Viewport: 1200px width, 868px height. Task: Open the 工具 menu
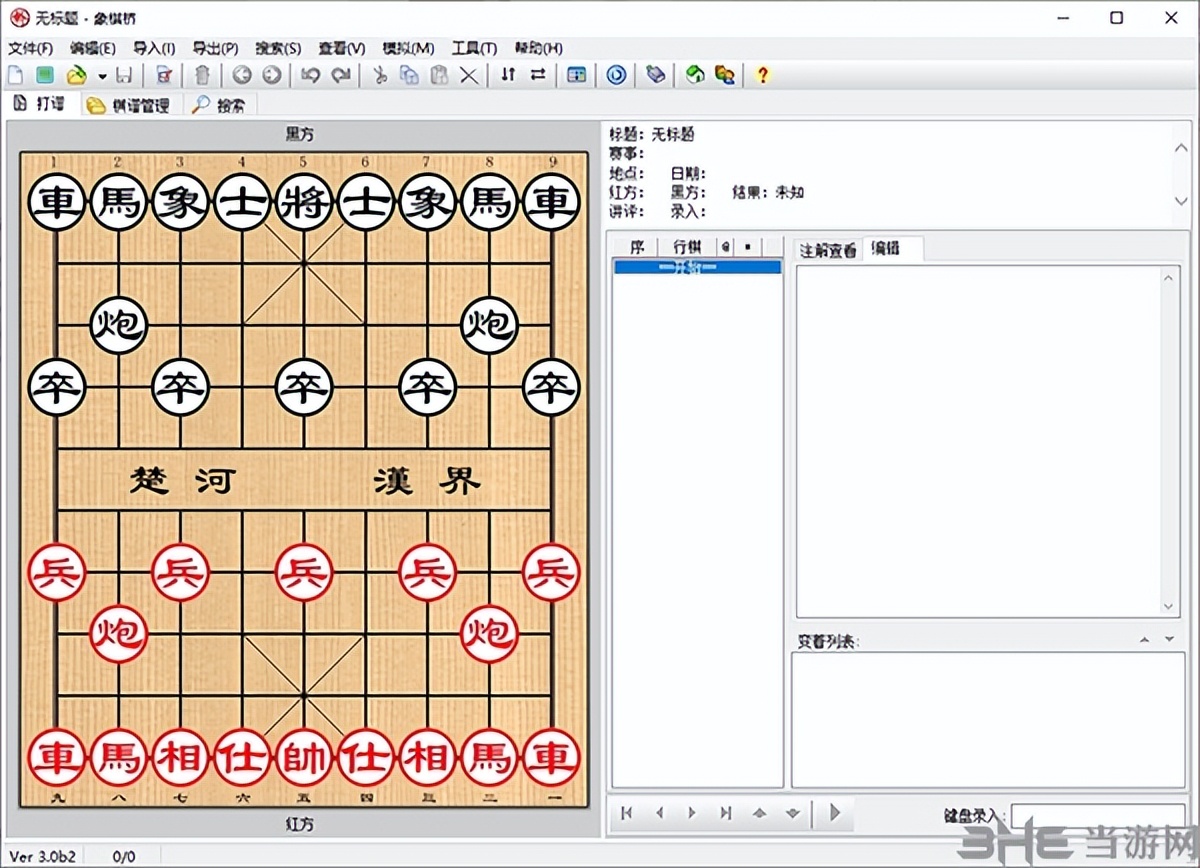coord(473,48)
